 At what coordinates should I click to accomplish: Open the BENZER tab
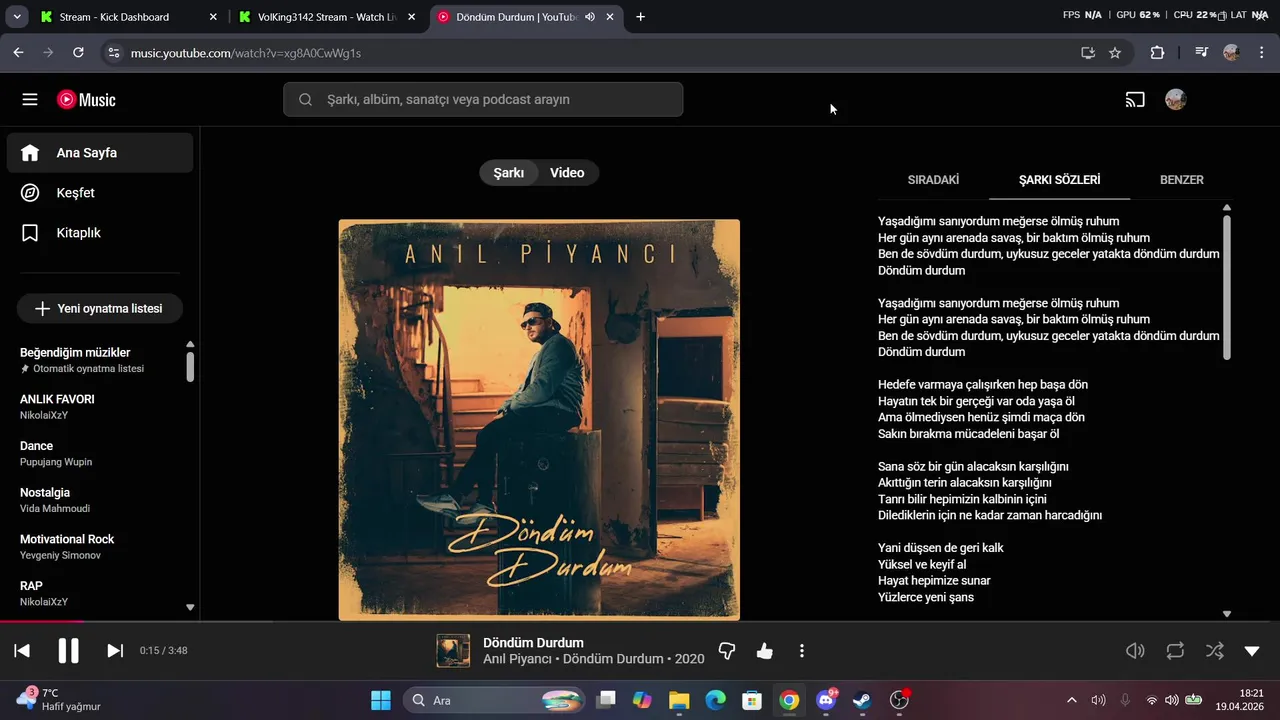1181,180
